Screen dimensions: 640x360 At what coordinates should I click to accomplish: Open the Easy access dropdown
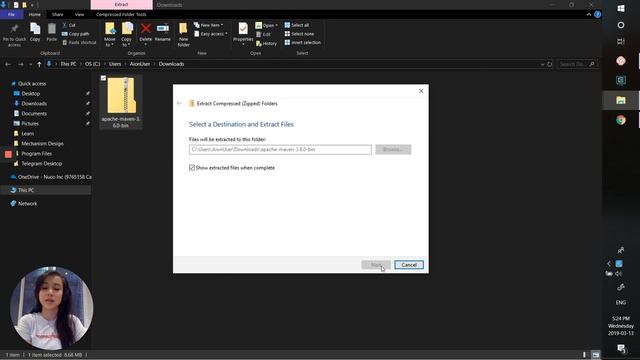click(x=211, y=34)
